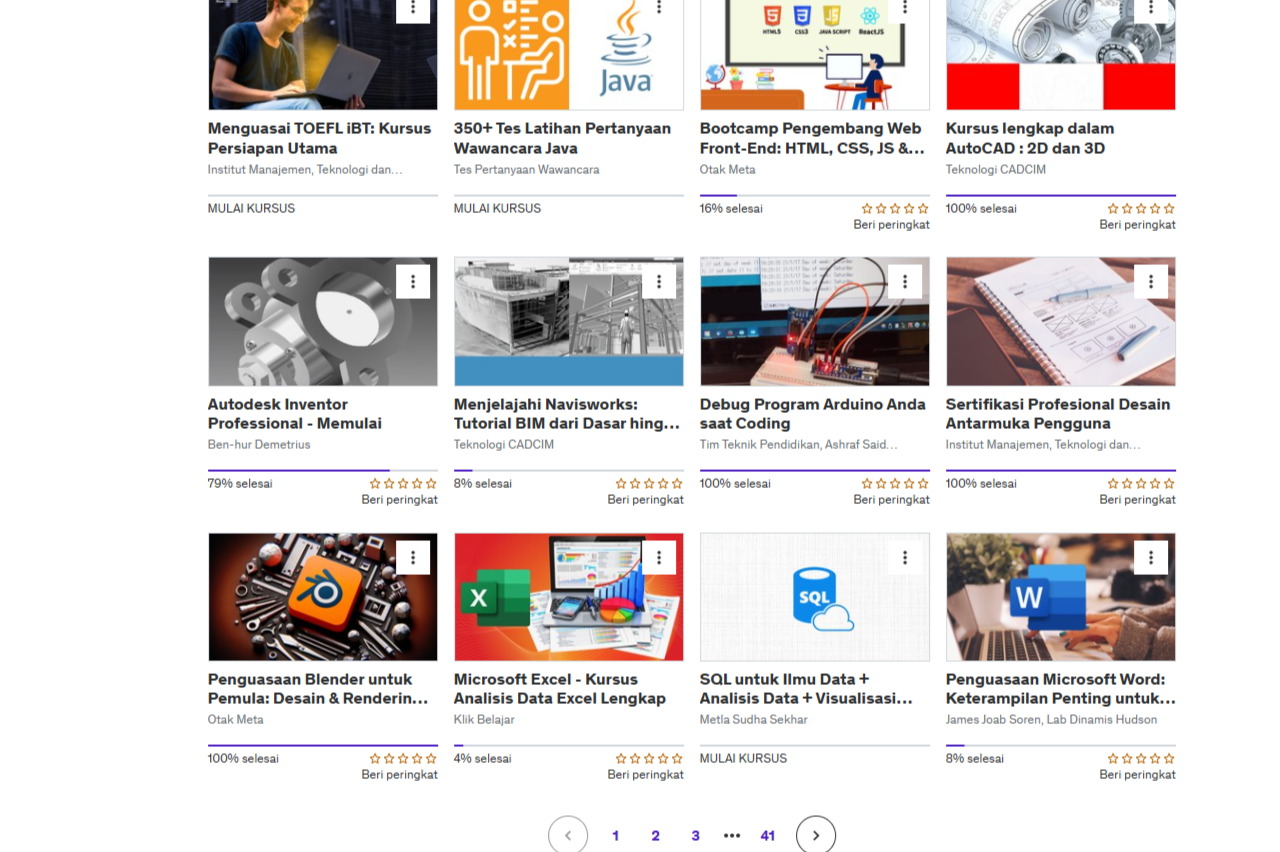Go to page 2 of courses

coord(655,836)
